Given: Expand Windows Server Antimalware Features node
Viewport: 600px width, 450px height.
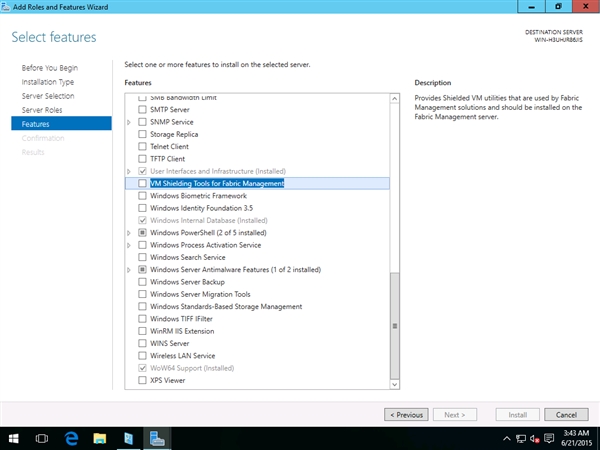Looking at the screenshot, I should 129,270.
